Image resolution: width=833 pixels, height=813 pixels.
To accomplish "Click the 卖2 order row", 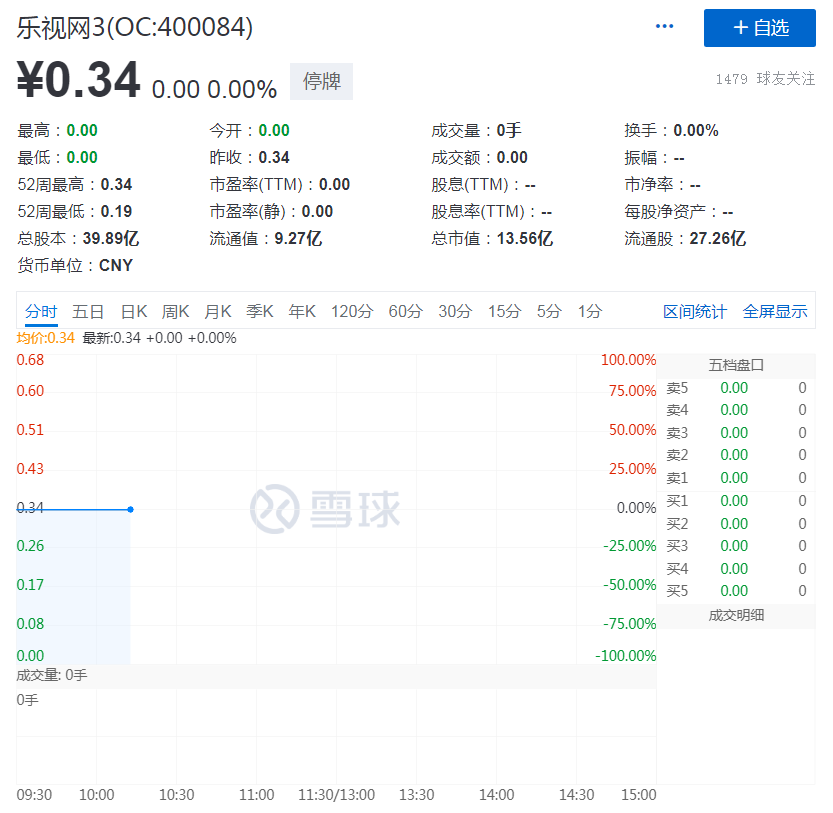I will pos(736,455).
